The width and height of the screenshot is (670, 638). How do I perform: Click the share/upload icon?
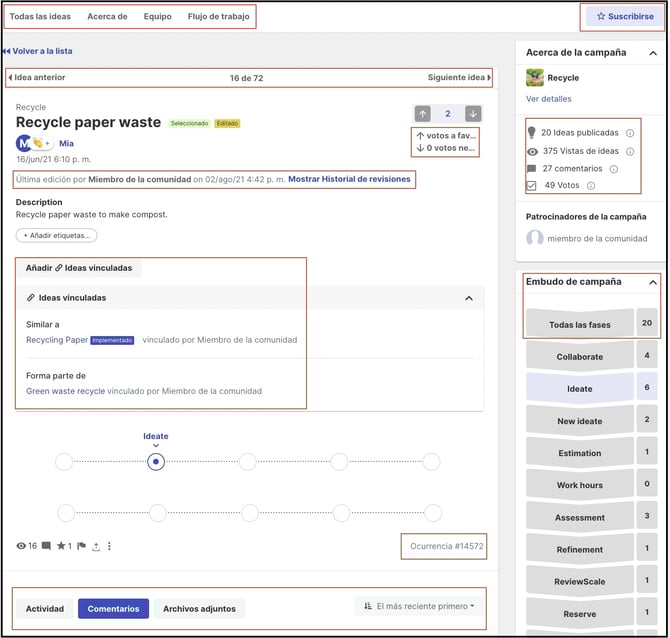[95, 546]
